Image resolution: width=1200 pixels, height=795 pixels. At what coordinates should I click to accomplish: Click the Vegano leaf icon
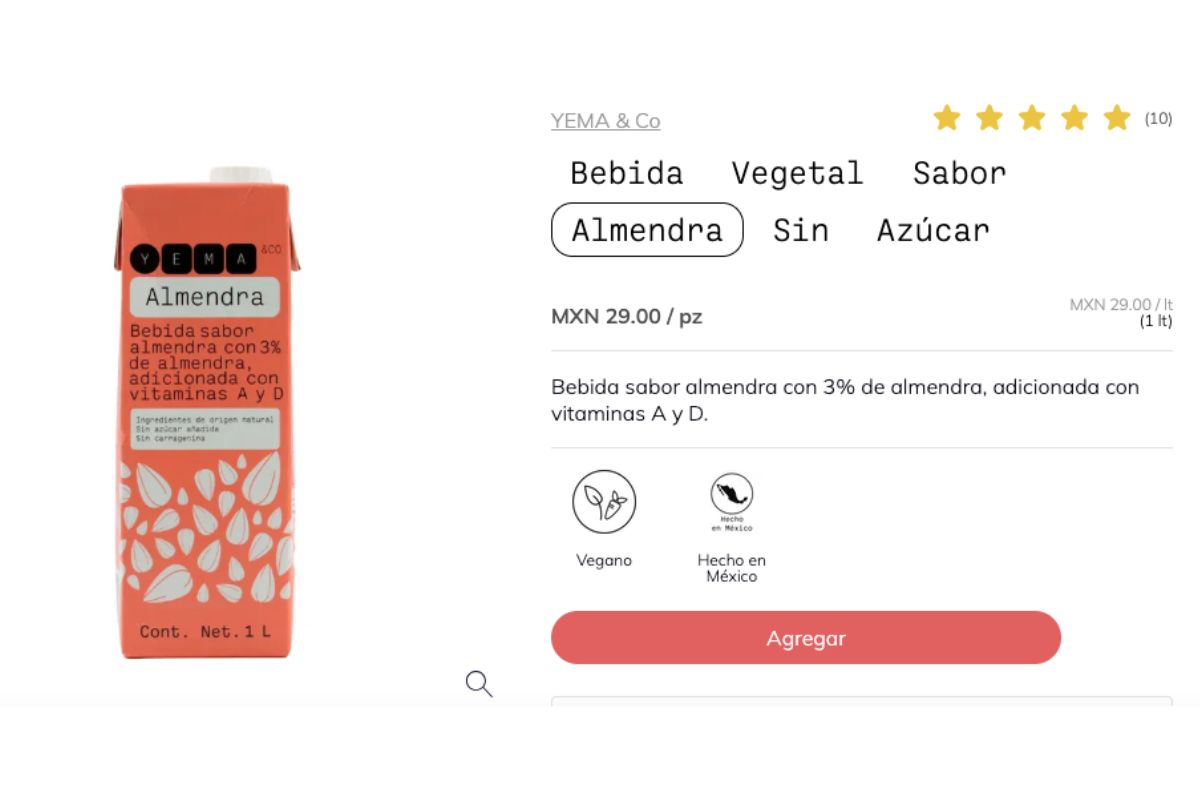click(604, 501)
